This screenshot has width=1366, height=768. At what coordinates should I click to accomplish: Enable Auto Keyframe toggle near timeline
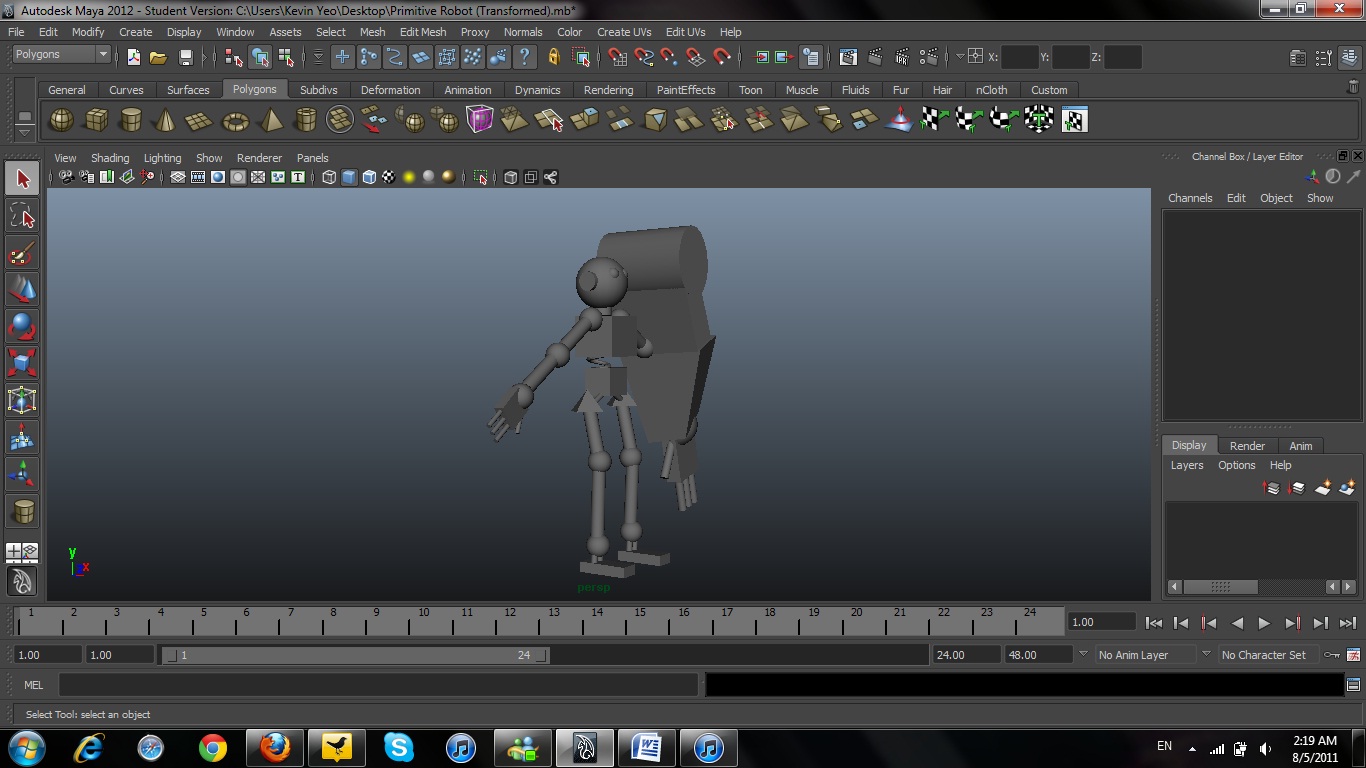pos(1332,655)
